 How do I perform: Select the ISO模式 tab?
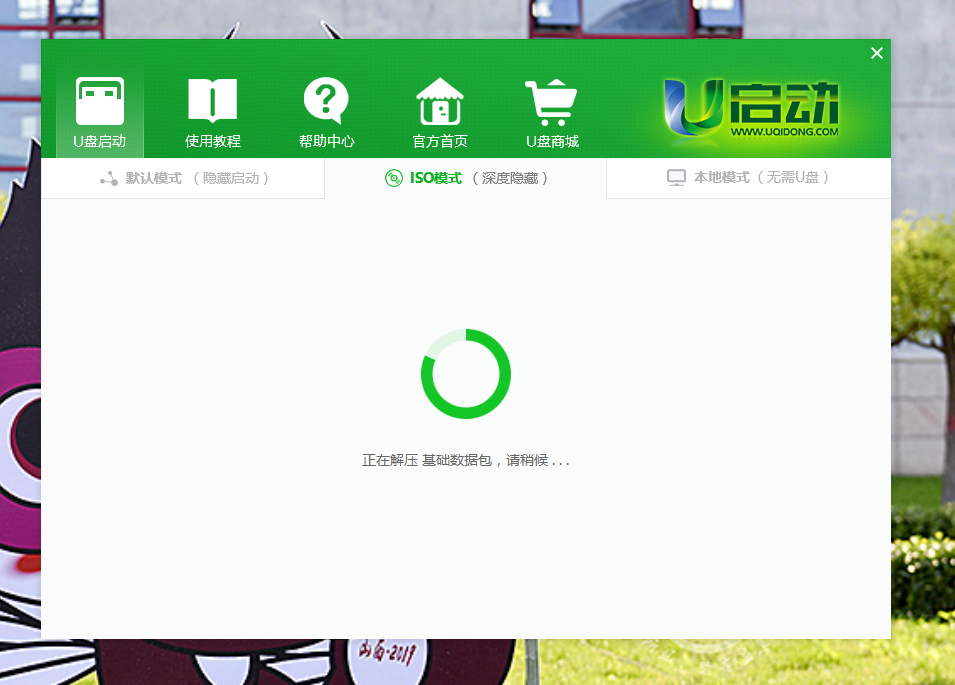435,178
